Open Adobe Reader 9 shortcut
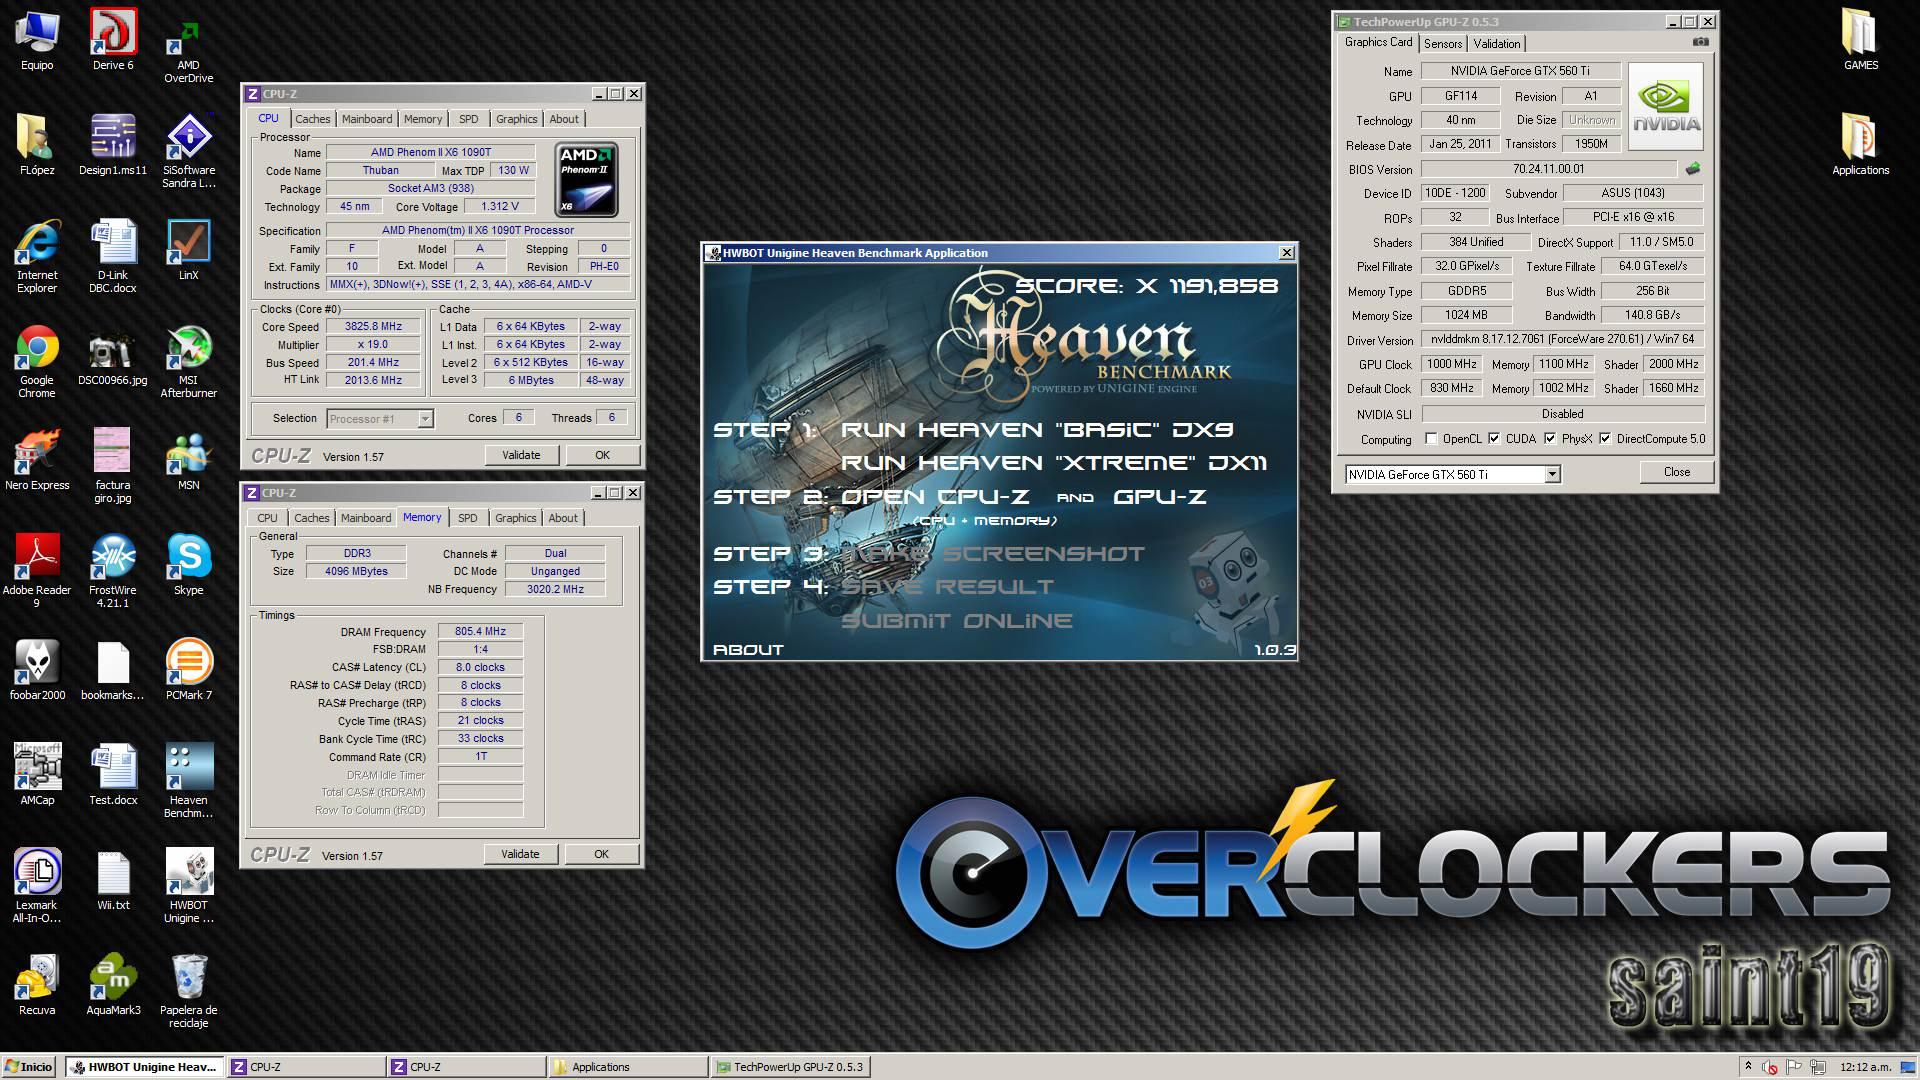1920x1080 pixels. (37, 572)
